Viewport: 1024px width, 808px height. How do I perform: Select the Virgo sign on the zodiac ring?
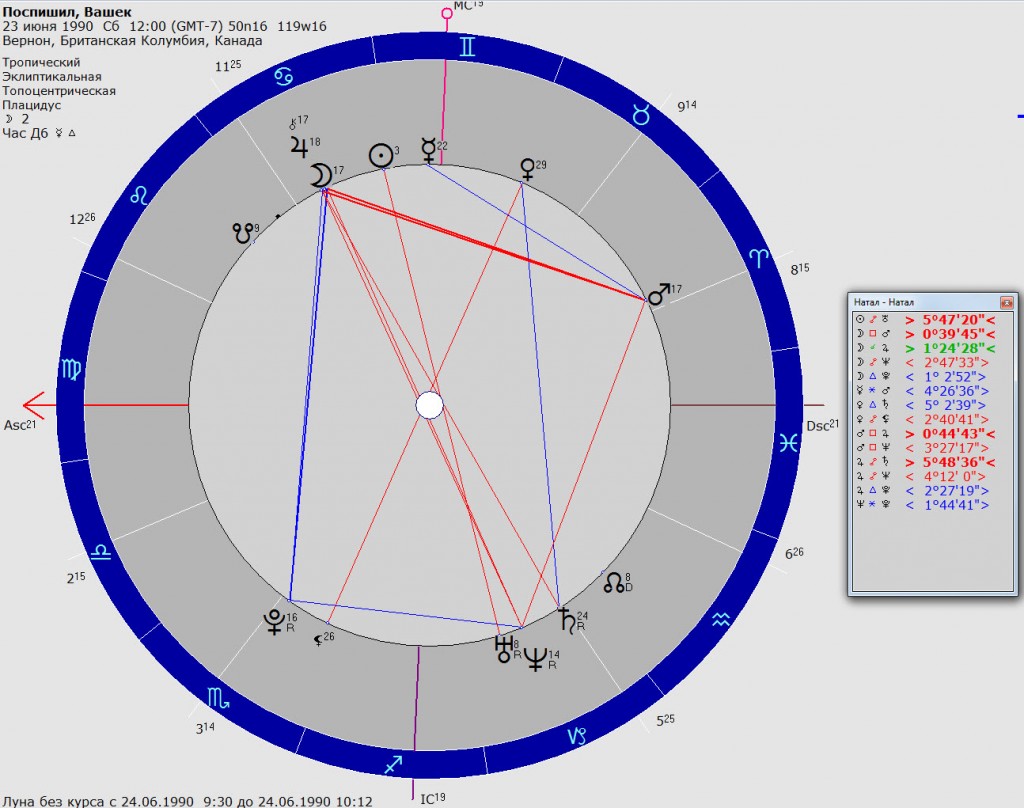click(72, 370)
